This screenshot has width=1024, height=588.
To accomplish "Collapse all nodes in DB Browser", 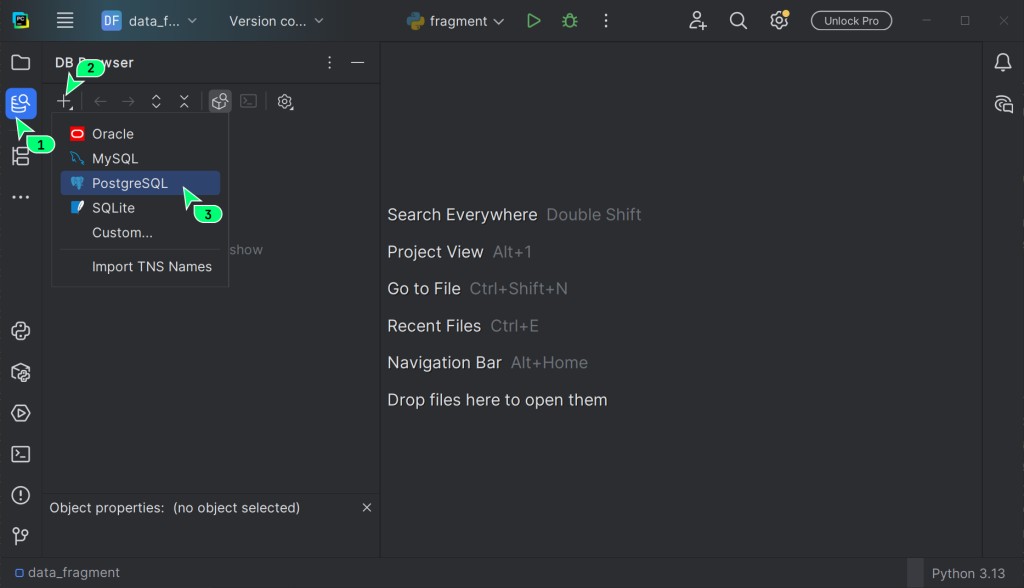I will 184,101.
